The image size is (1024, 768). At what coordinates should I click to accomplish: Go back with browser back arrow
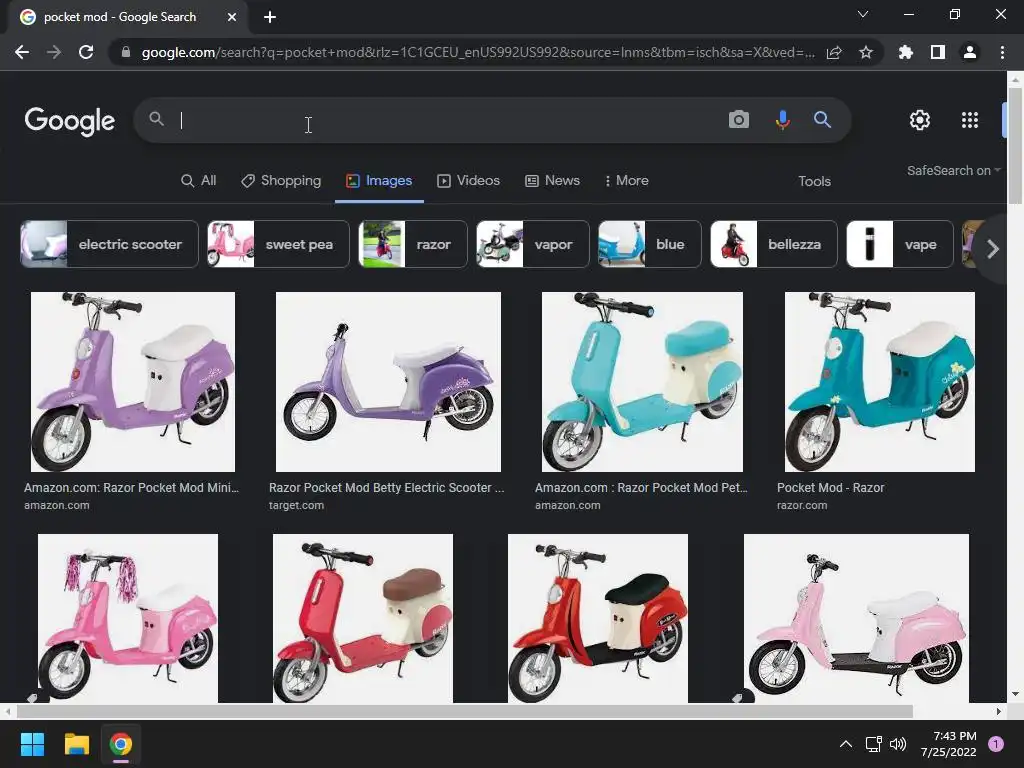click(22, 52)
